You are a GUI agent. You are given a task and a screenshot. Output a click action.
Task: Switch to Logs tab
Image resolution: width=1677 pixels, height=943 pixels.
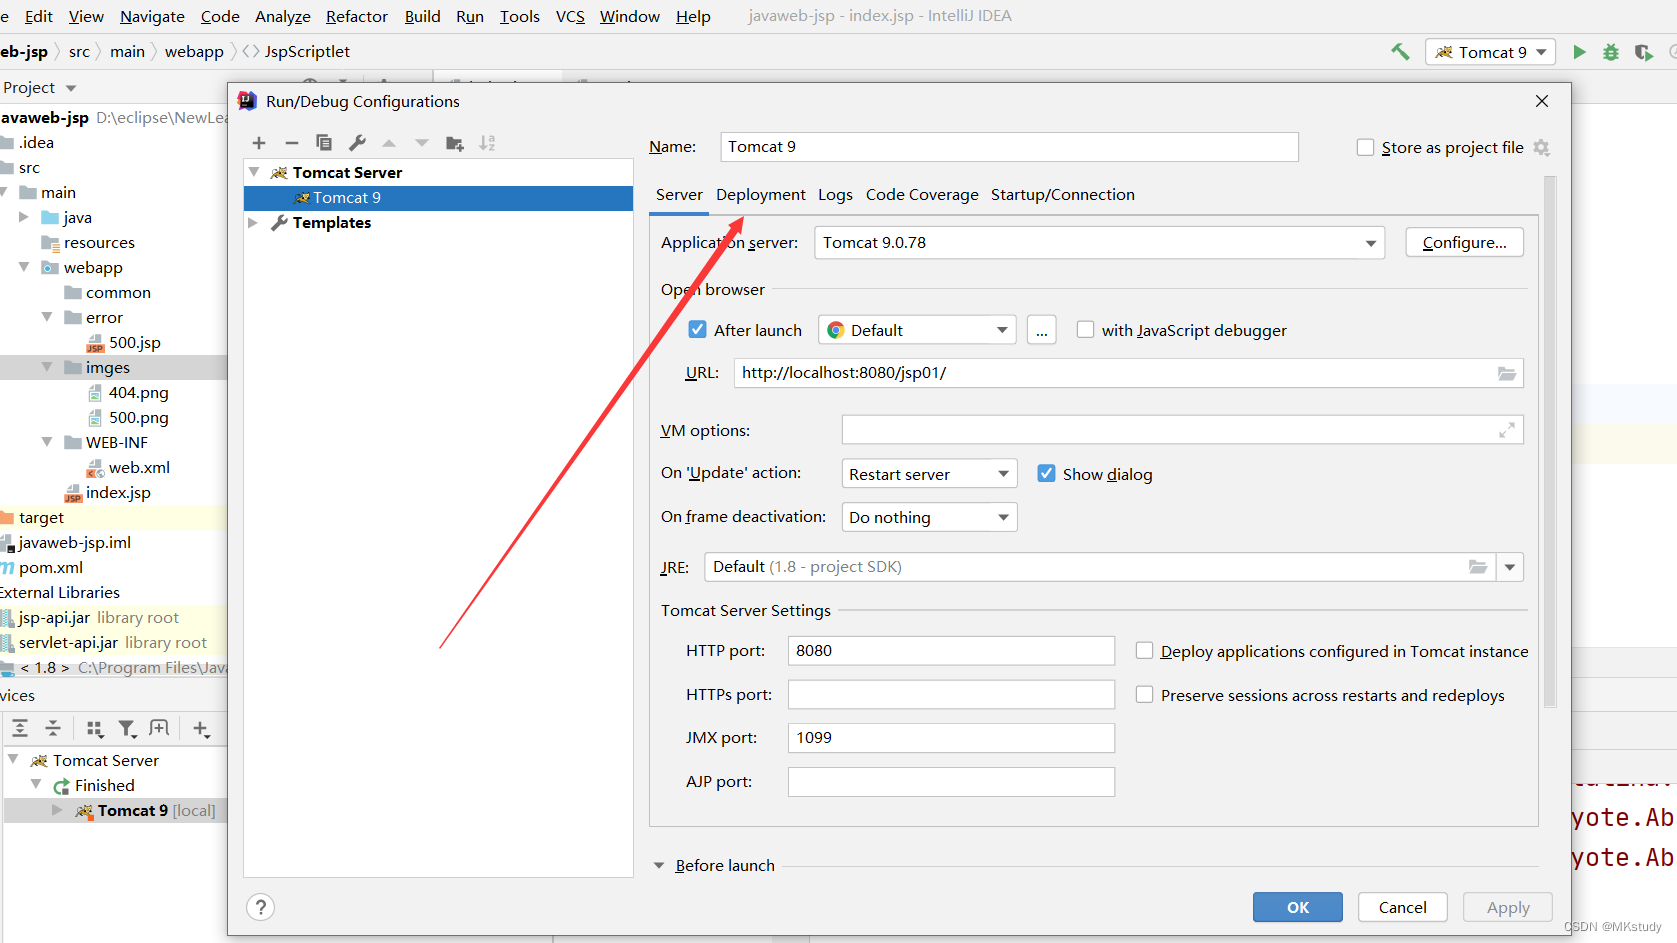pyautogui.click(x=835, y=194)
